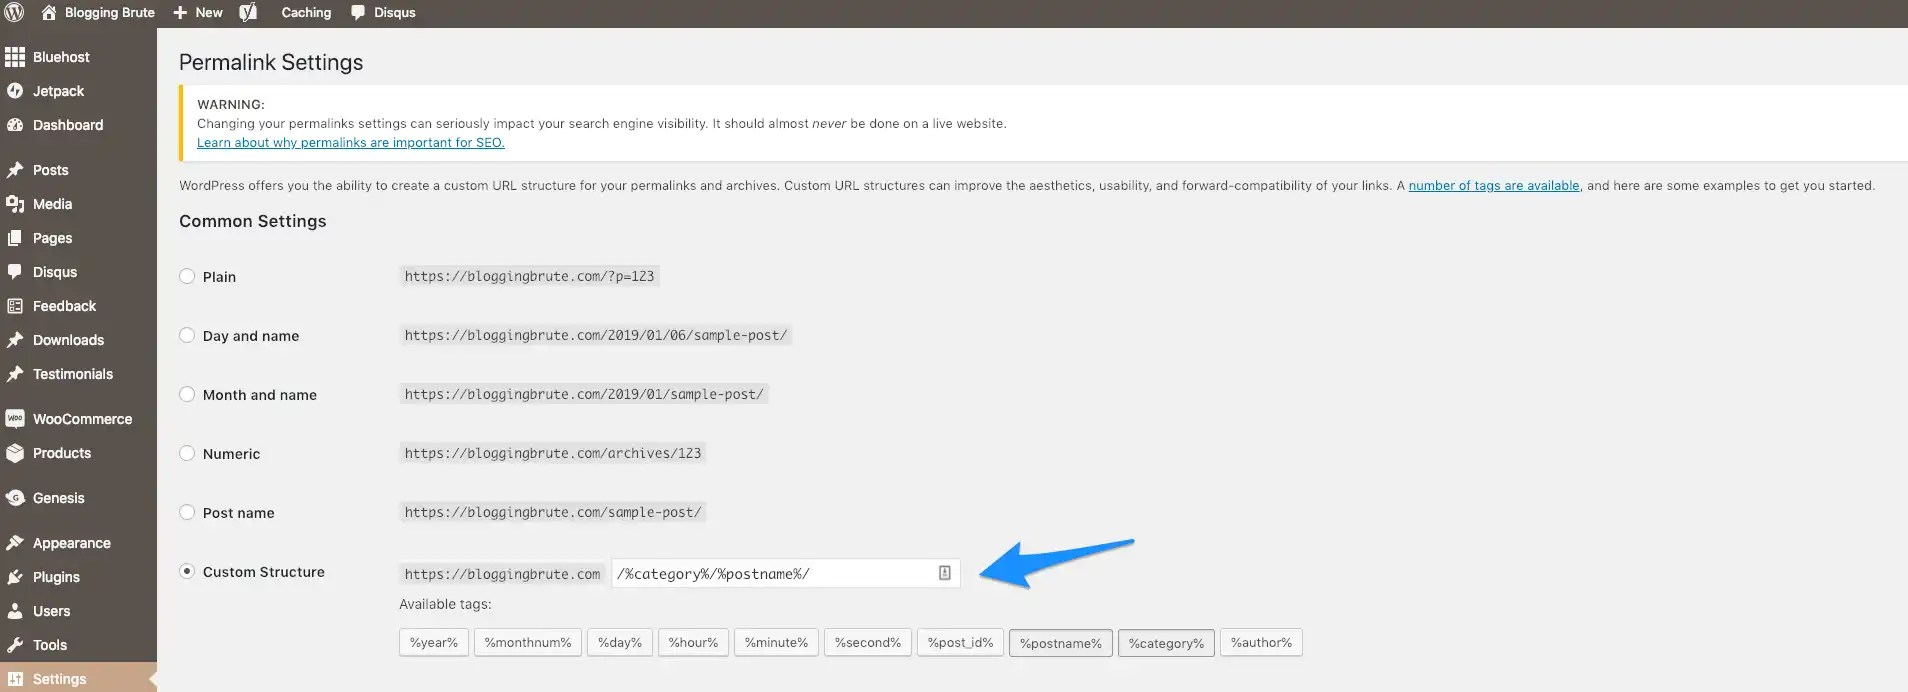Screen dimensions: 1908x692
Task: Select the Numeric permalink radio button
Action: pos(187,453)
